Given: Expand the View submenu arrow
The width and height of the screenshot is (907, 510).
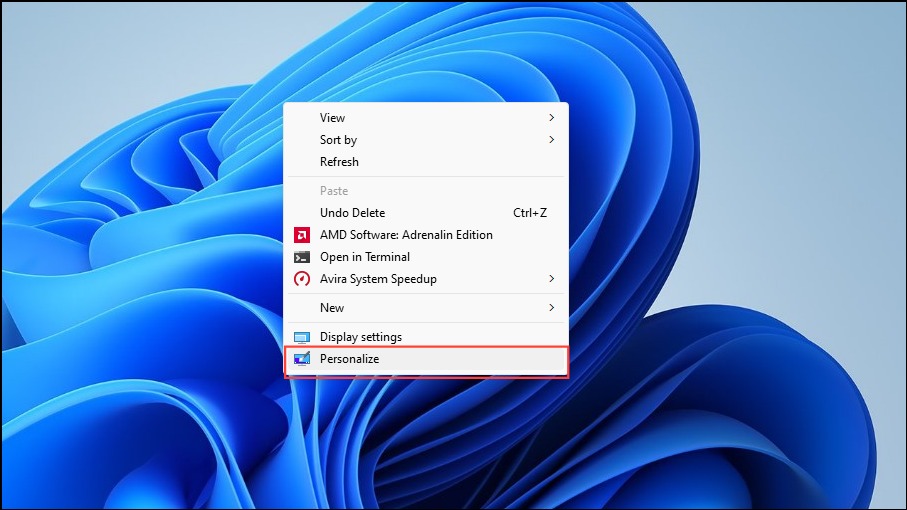Looking at the screenshot, I should pos(551,117).
